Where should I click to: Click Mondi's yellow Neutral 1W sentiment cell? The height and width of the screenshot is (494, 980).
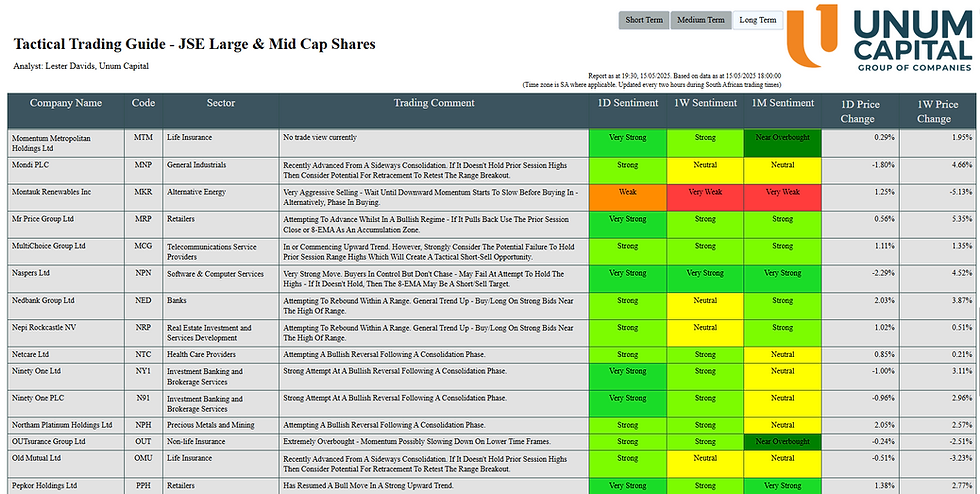[705, 171]
